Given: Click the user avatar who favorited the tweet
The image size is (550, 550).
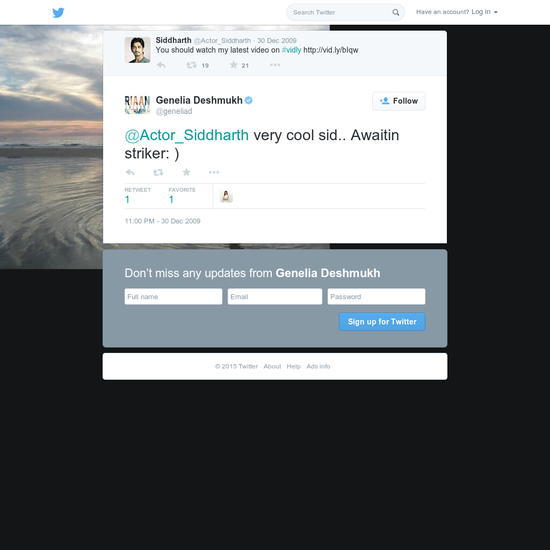Looking at the screenshot, I should [226, 196].
